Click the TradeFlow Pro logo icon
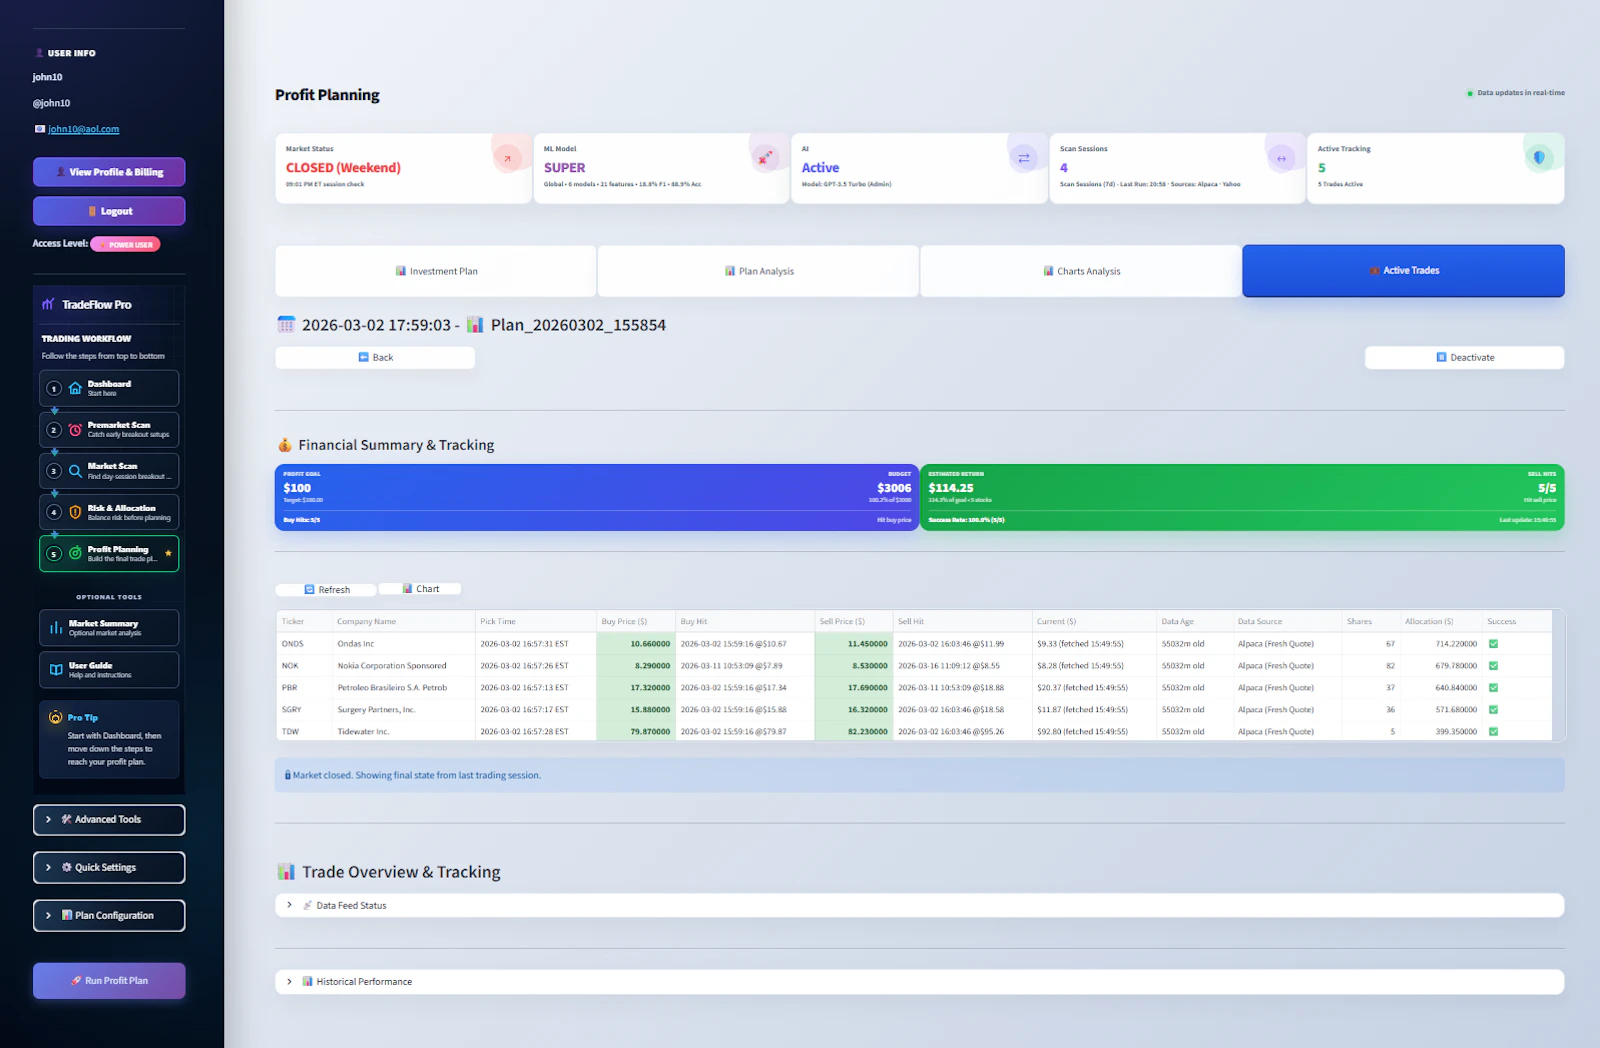This screenshot has width=1600, height=1048. [48, 304]
